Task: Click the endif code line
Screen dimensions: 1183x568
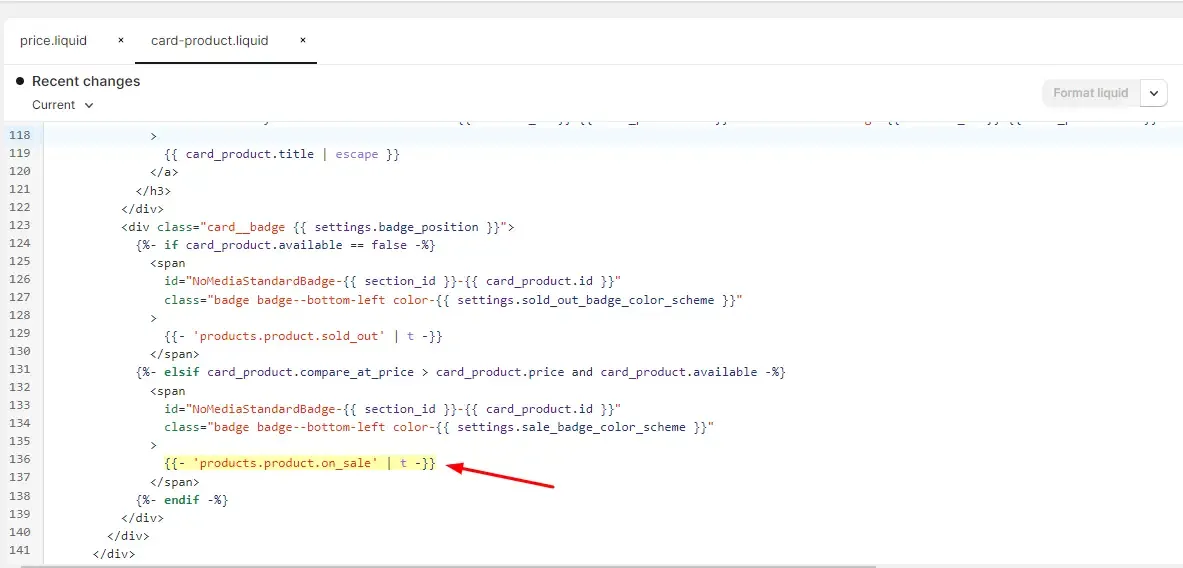Action: 182,499
